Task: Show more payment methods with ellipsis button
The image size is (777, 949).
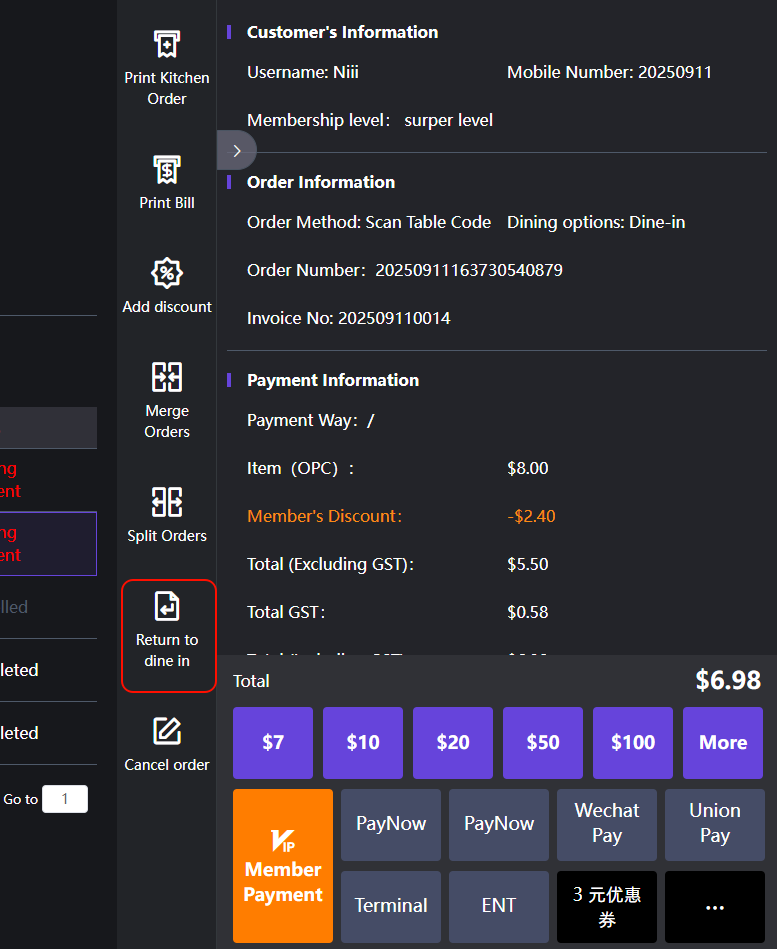Action: tap(714, 907)
